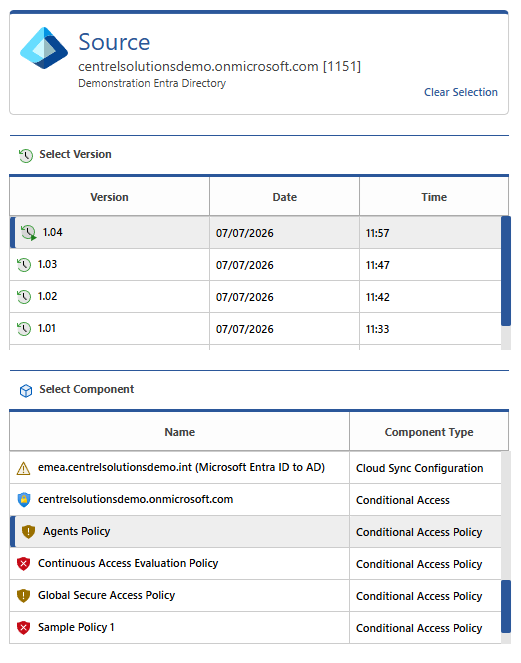Sort by the Time column header
Image resolution: width=521 pixels, height=663 pixels.
(x=434, y=197)
